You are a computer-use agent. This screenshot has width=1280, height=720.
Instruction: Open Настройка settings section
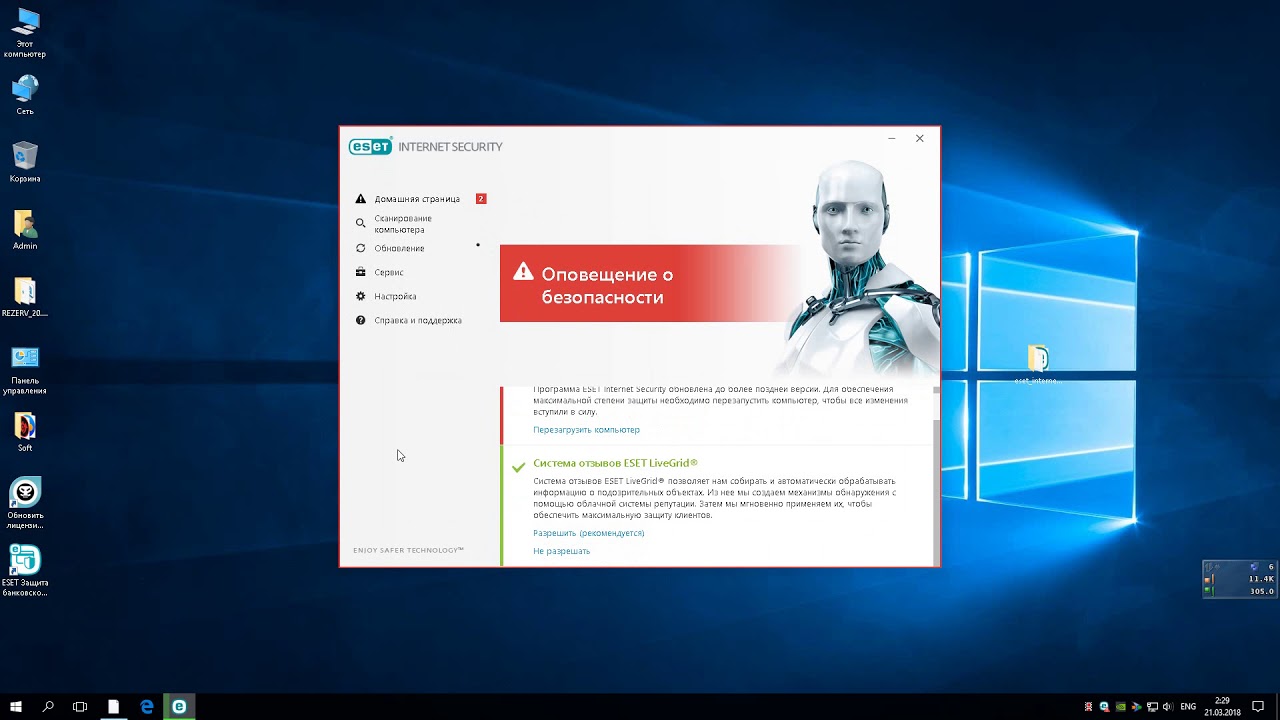[395, 296]
